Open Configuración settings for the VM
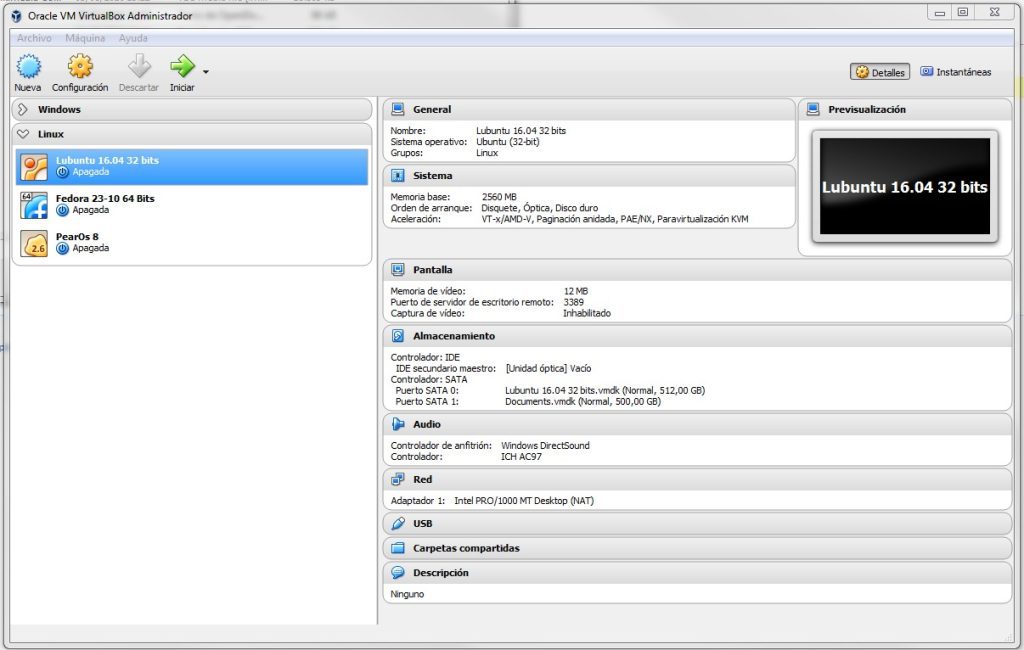The height and width of the screenshot is (650, 1024). pos(79,70)
